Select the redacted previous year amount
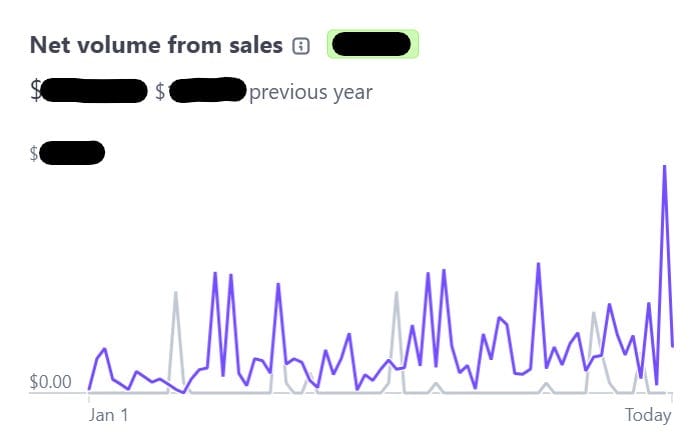 [205, 92]
